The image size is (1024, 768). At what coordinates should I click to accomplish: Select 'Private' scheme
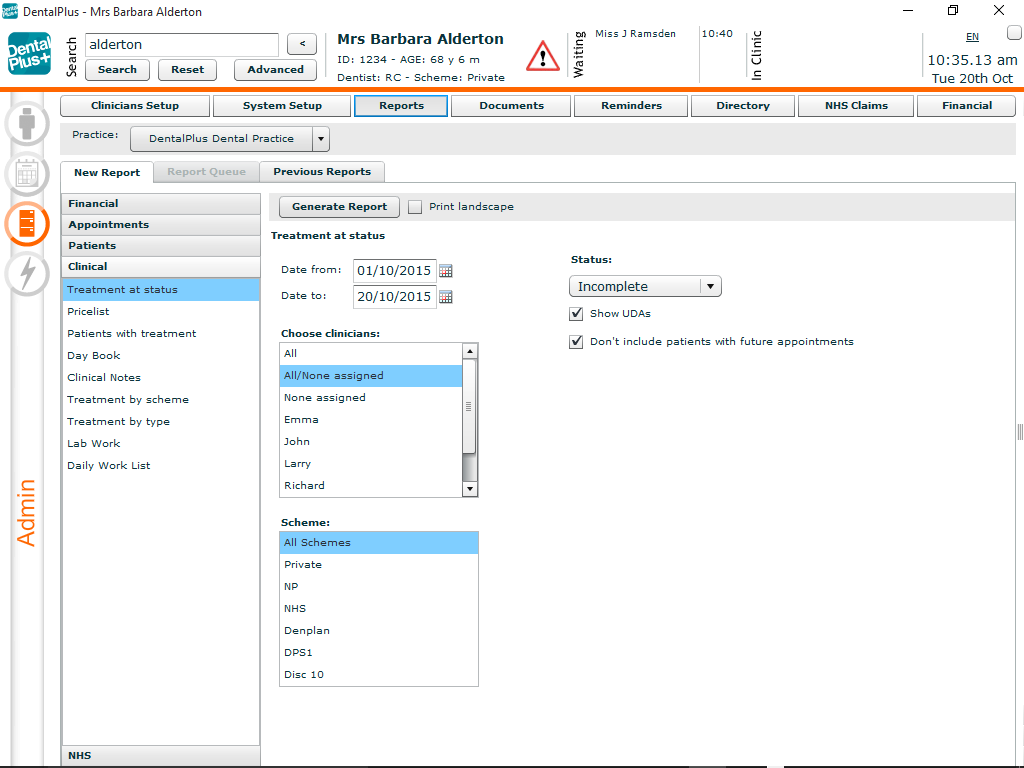[x=379, y=565]
